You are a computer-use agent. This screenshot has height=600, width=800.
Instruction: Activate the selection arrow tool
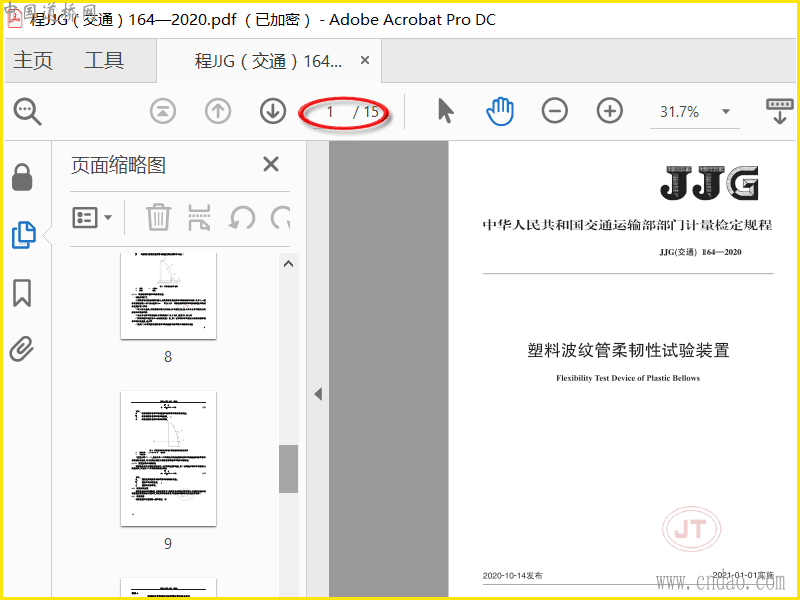click(445, 111)
